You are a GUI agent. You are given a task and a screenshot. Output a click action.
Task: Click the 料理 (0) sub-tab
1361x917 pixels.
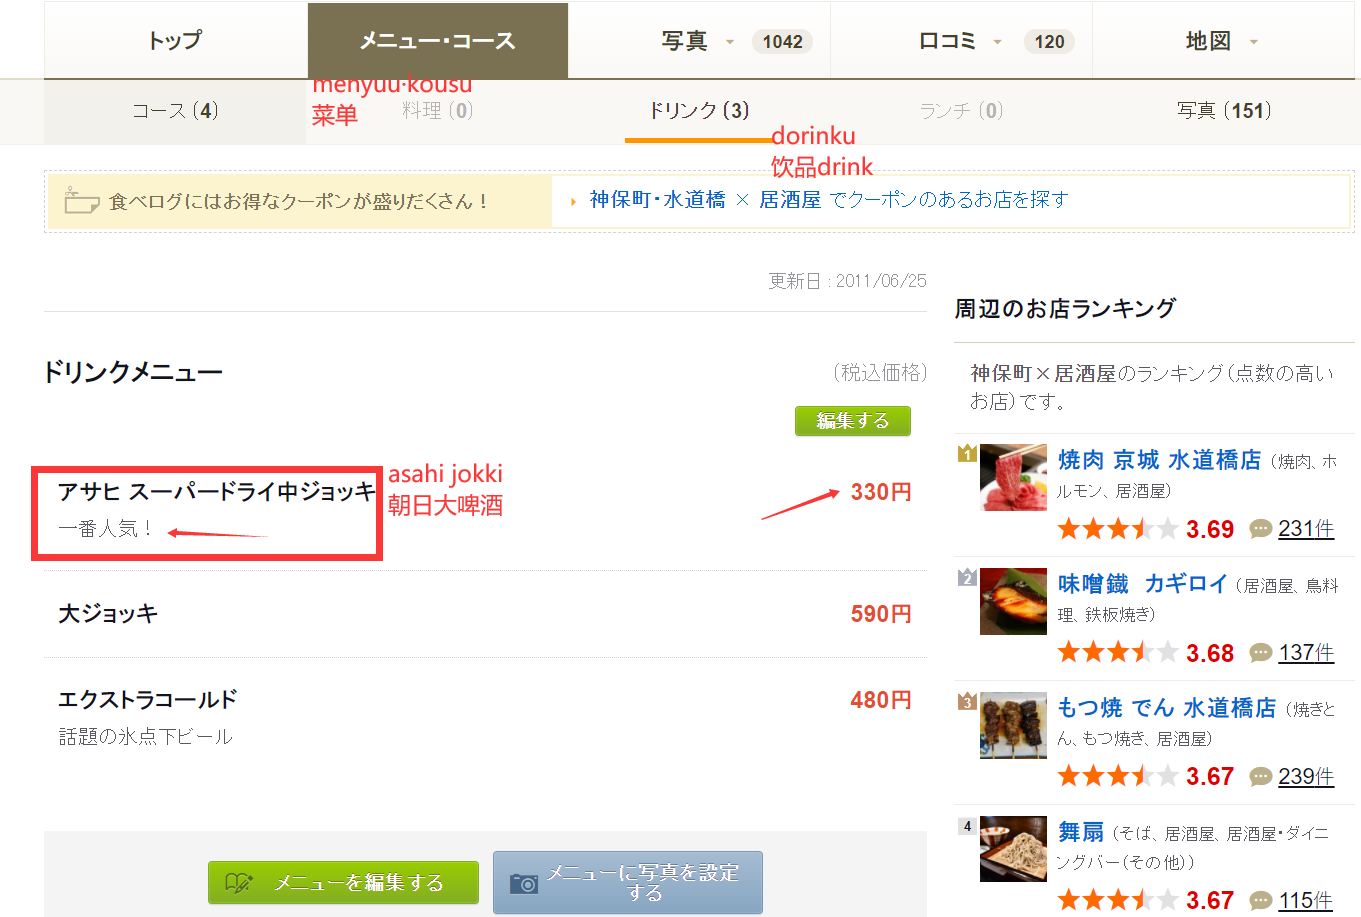pyautogui.click(x=437, y=111)
